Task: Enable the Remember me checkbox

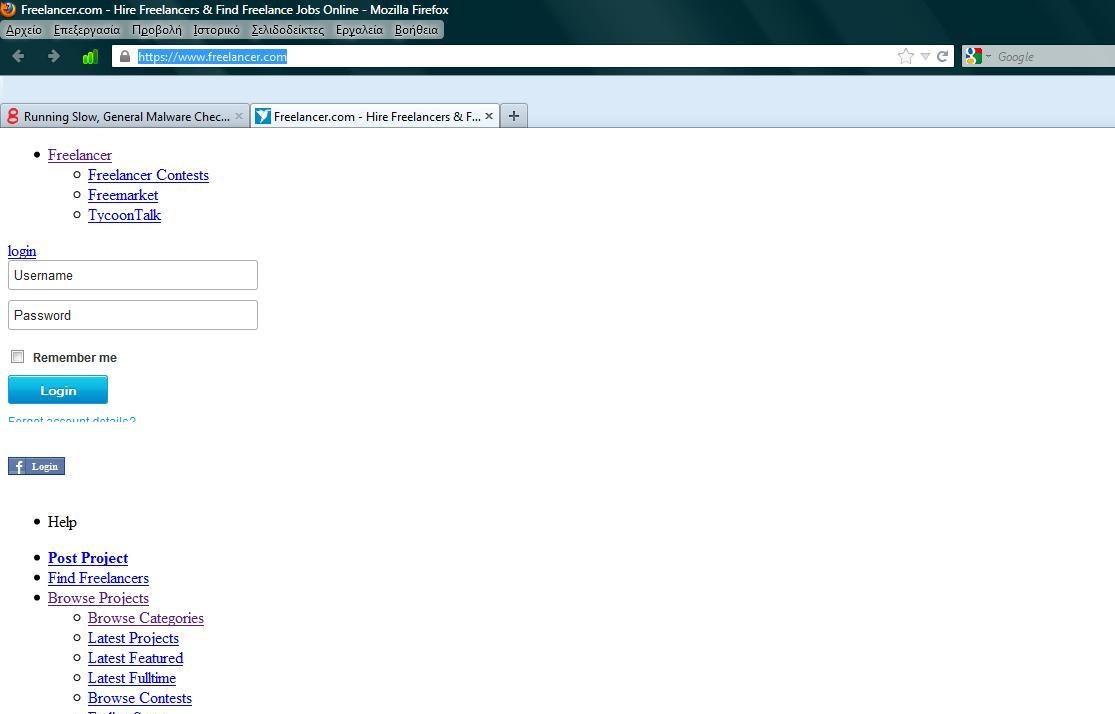Action: tap(18, 357)
